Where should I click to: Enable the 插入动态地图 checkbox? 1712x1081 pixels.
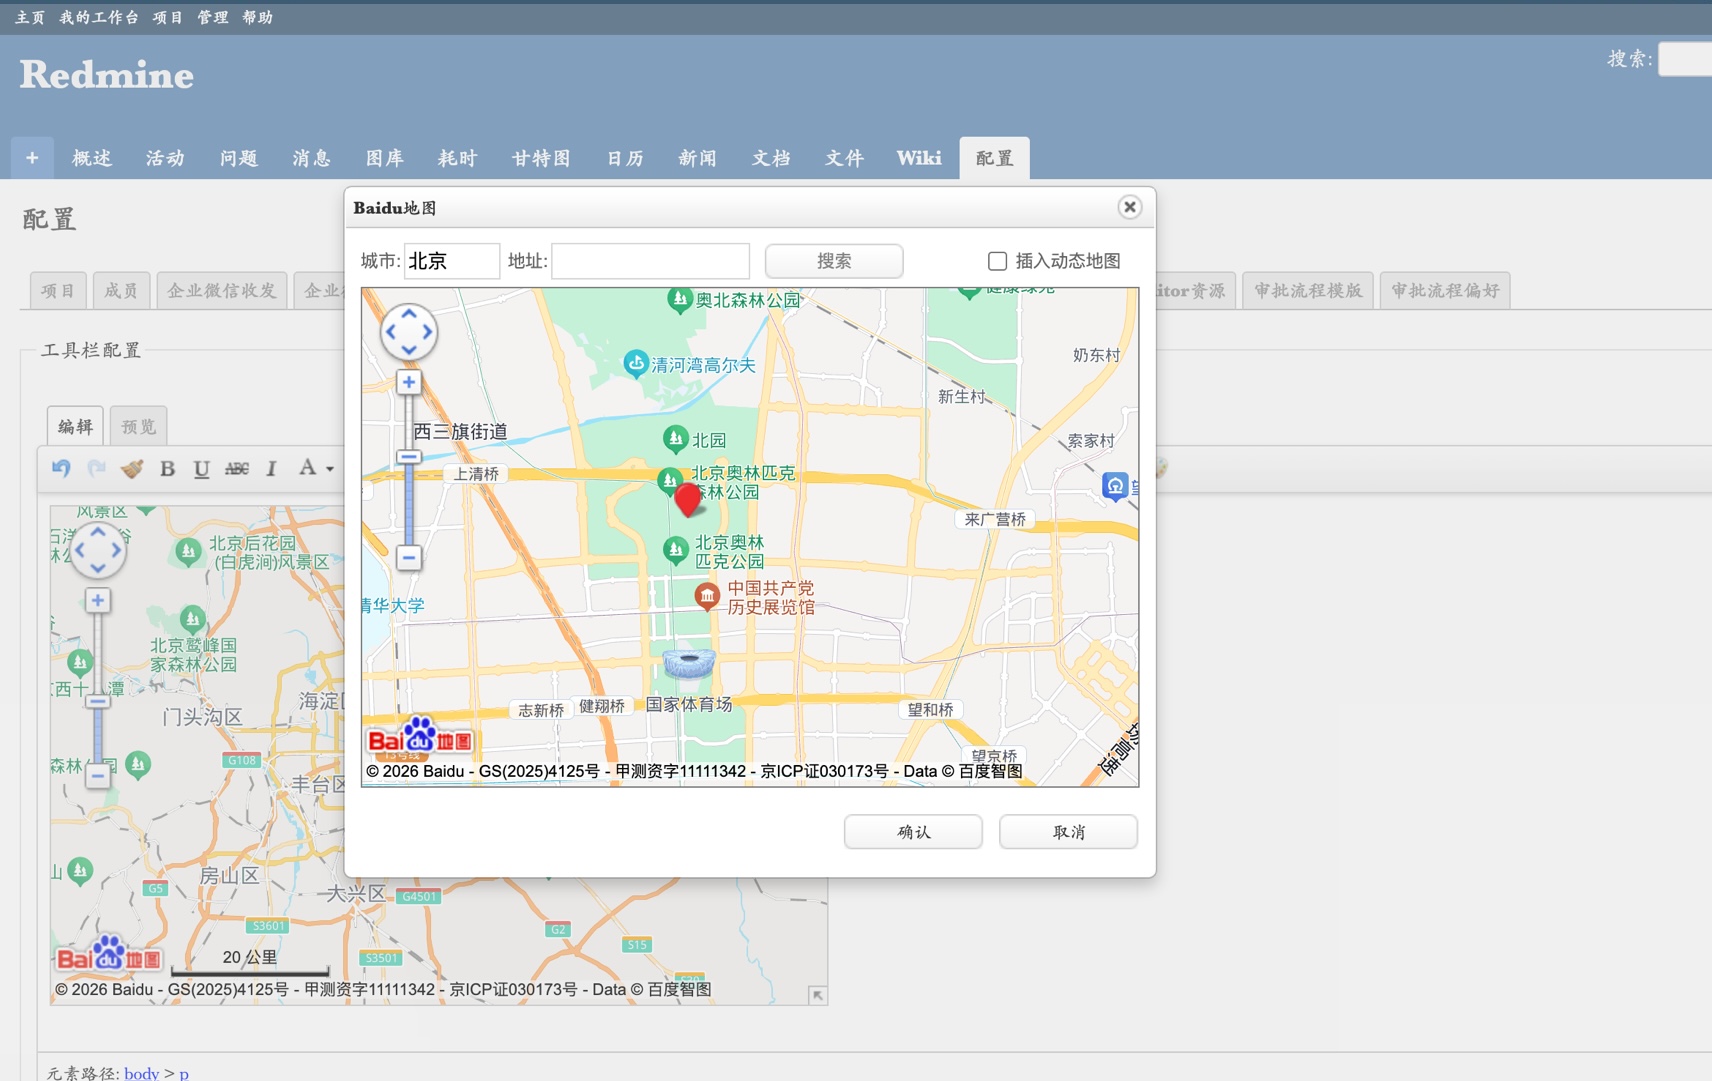coord(997,261)
